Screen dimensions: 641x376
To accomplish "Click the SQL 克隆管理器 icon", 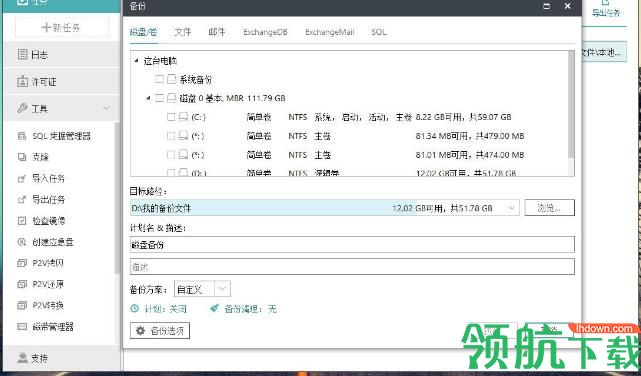I will [22, 136].
